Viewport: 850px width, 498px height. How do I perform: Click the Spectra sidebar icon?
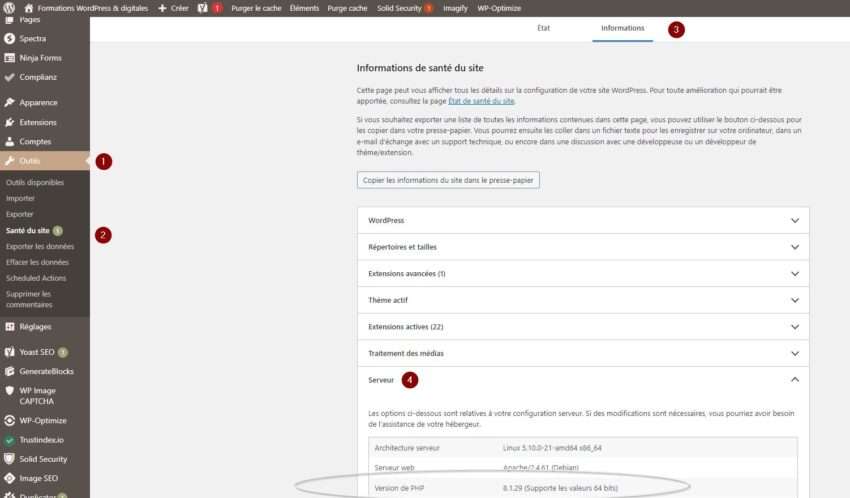(x=9, y=38)
